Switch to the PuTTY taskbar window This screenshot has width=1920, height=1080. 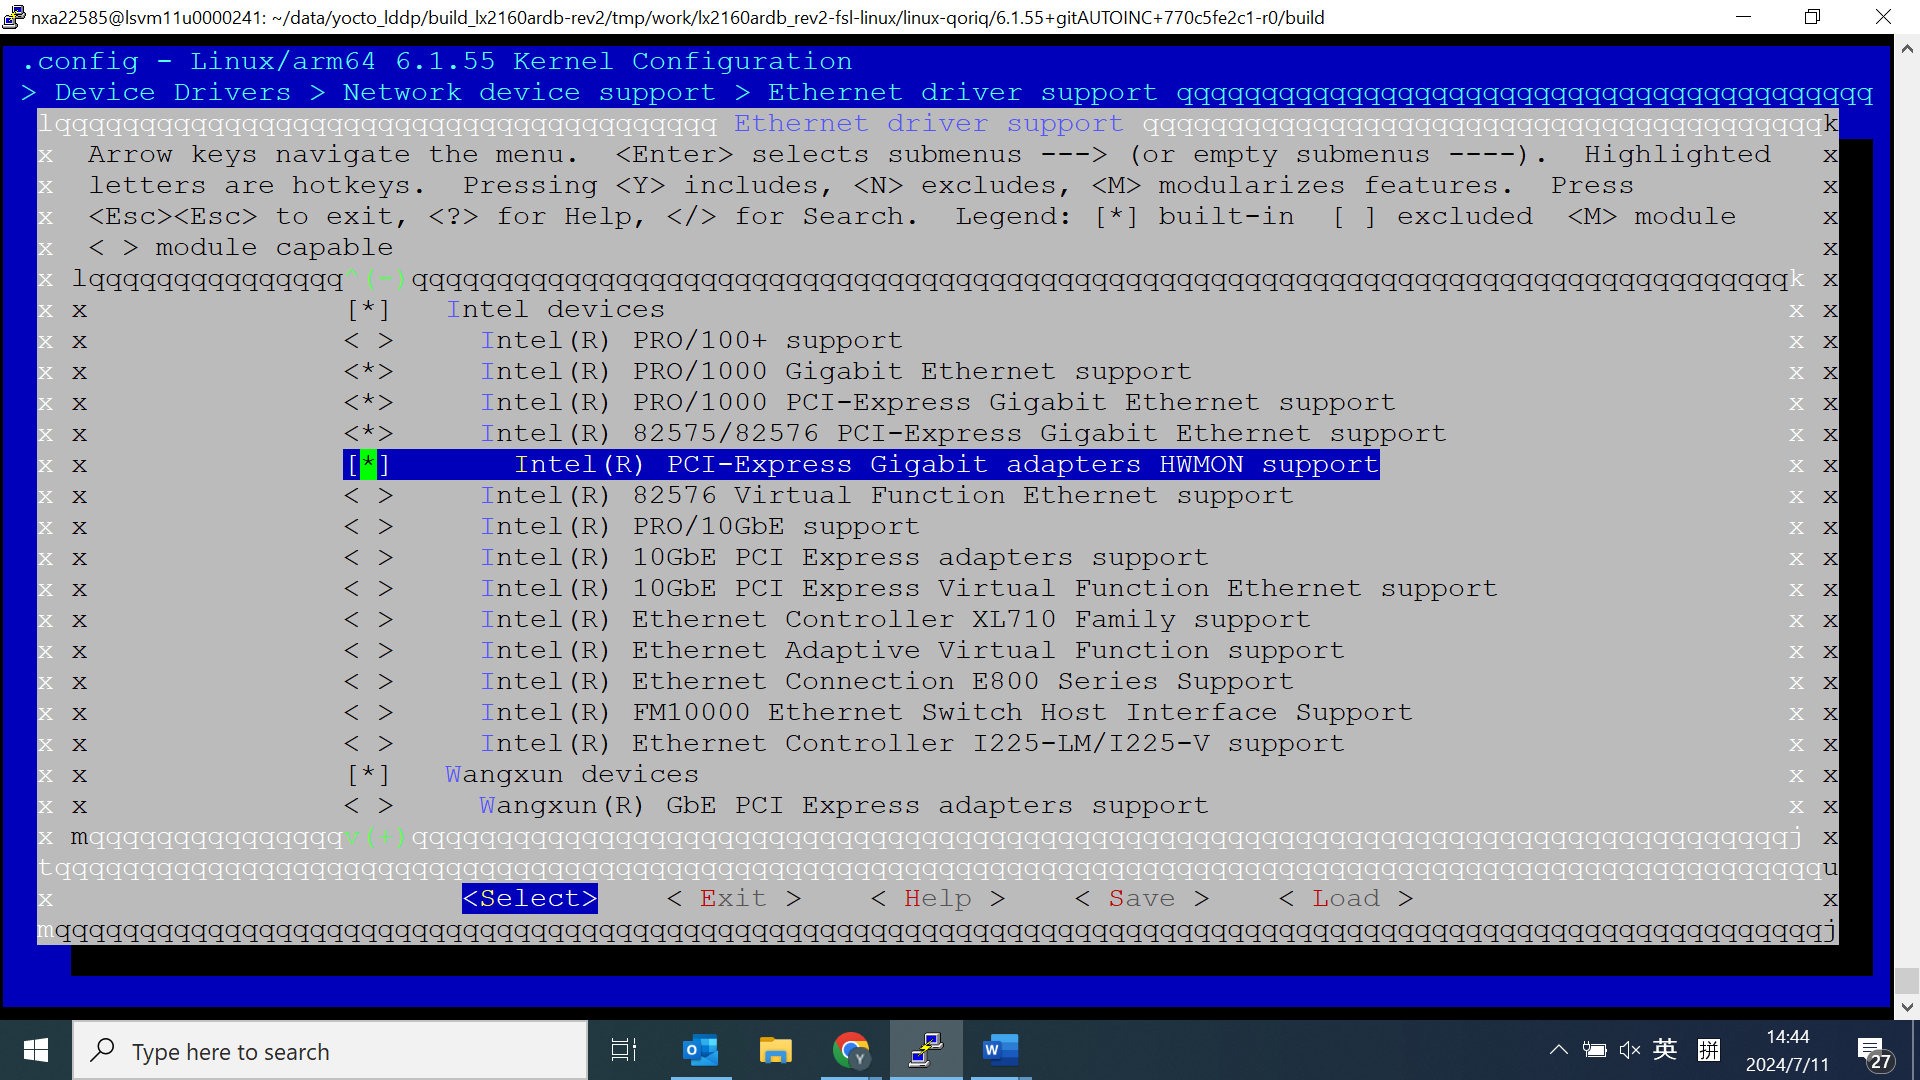point(926,1050)
